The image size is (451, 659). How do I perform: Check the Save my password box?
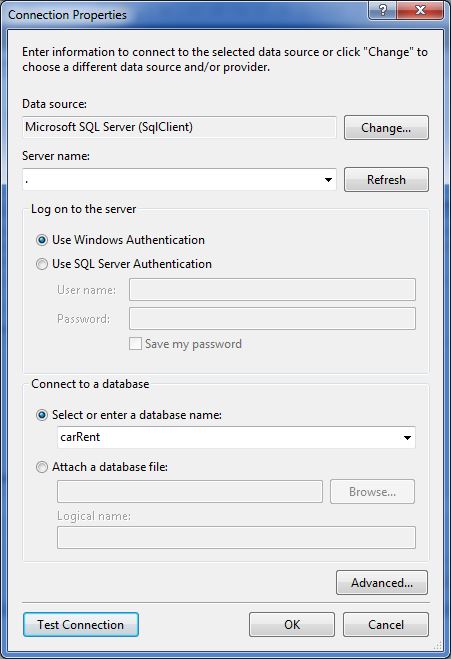pos(135,344)
